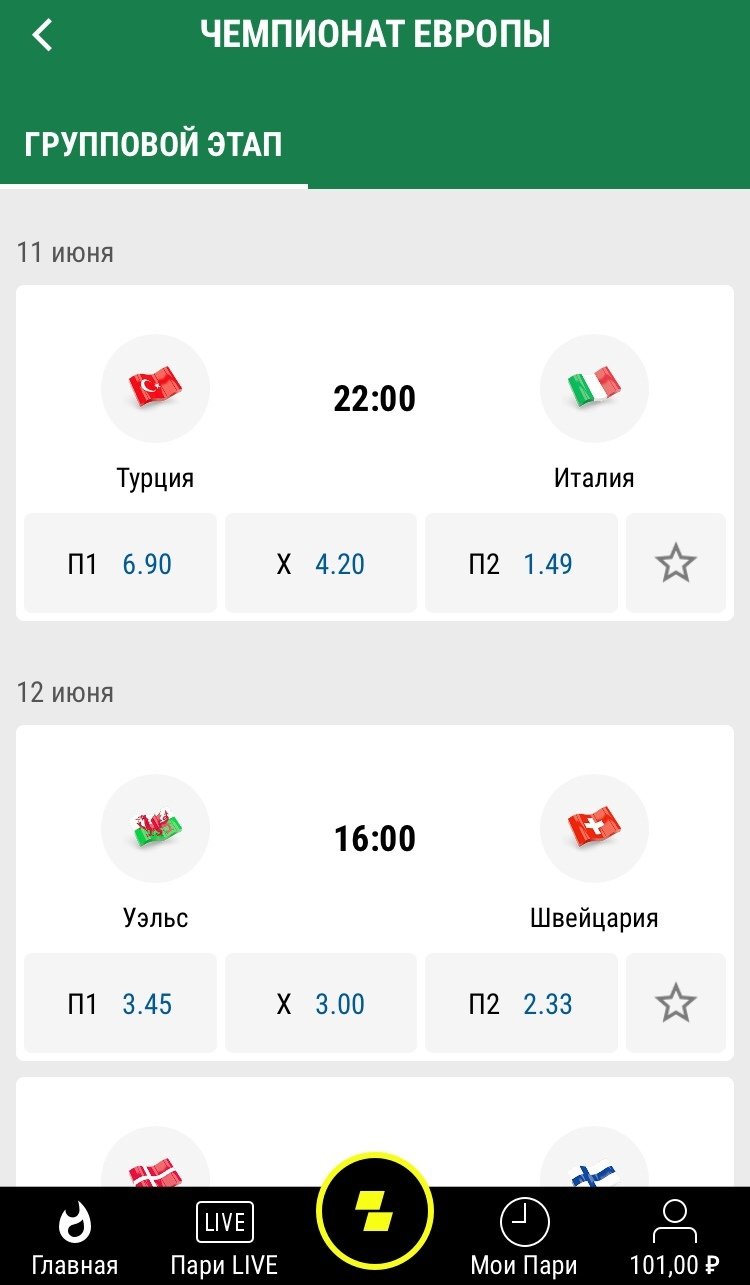Image resolution: width=750 pixels, height=1285 pixels.
Task: Open account profile showing 101,00 ₽
Action: point(674,1238)
